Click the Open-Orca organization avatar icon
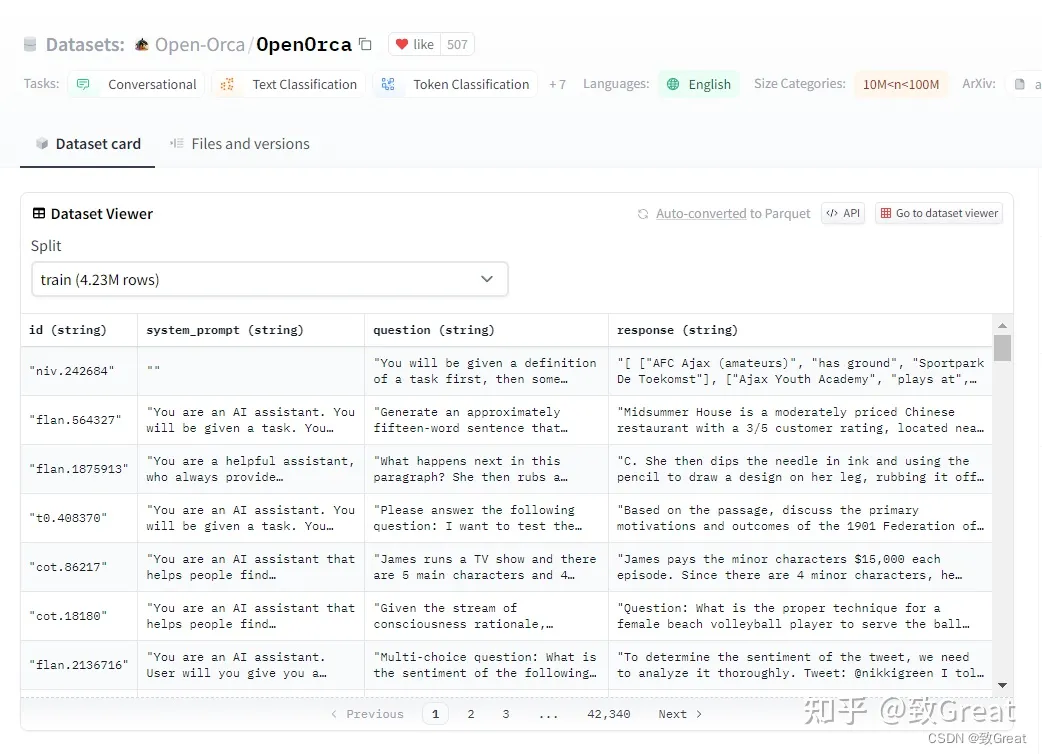This screenshot has width=1042, height=754. [x=141, y=45]
